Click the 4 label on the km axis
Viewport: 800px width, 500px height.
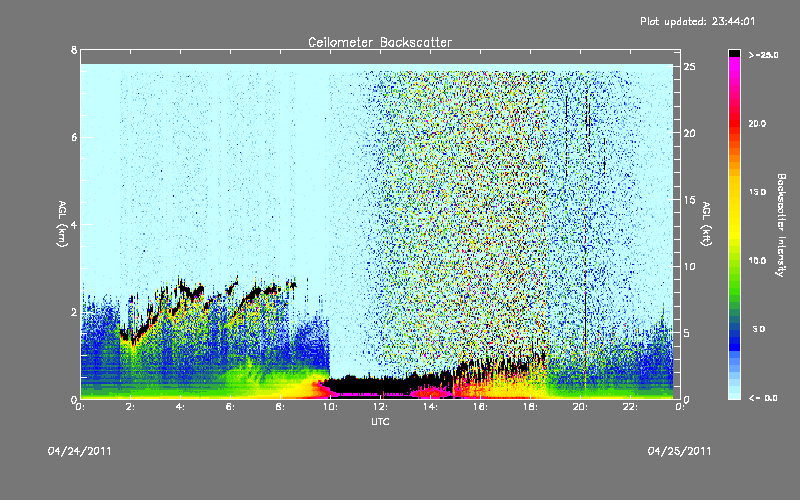tap(74, 224)
